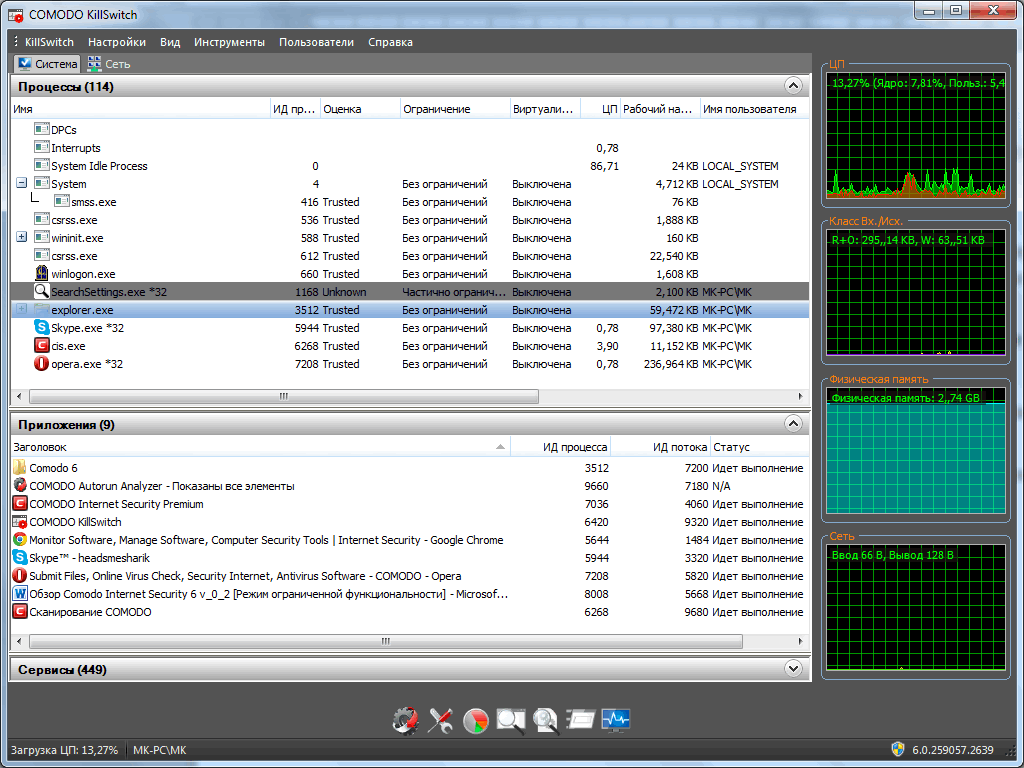Image resolution: width=1024 pixels, height=768 pixels.
Task: Click the Google Chrome application icon
Action: (20, 539)
